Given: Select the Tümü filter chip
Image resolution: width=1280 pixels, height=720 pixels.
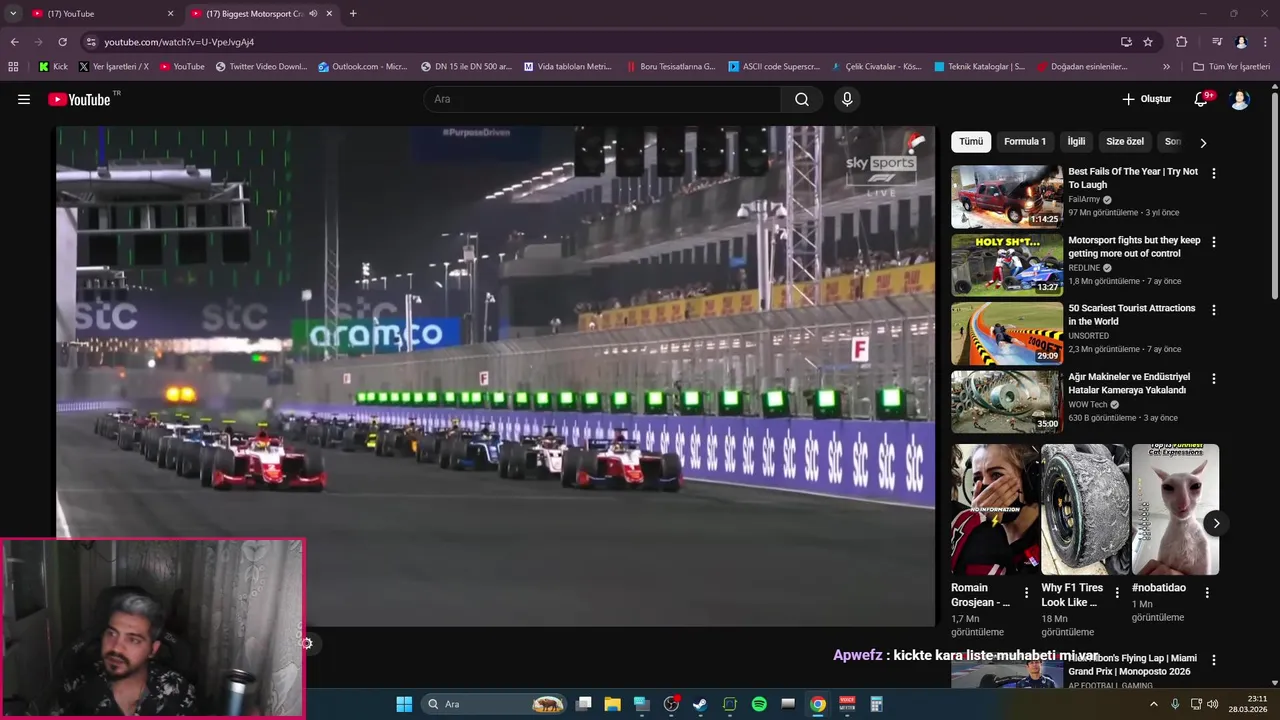Looking at the screenshot, I should click(971, 142).
